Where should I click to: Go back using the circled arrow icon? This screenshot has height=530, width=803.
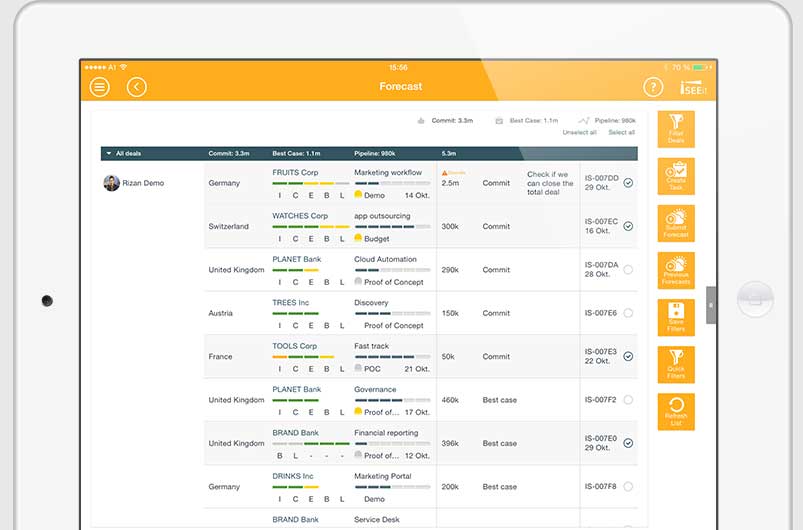click(137, 87)
